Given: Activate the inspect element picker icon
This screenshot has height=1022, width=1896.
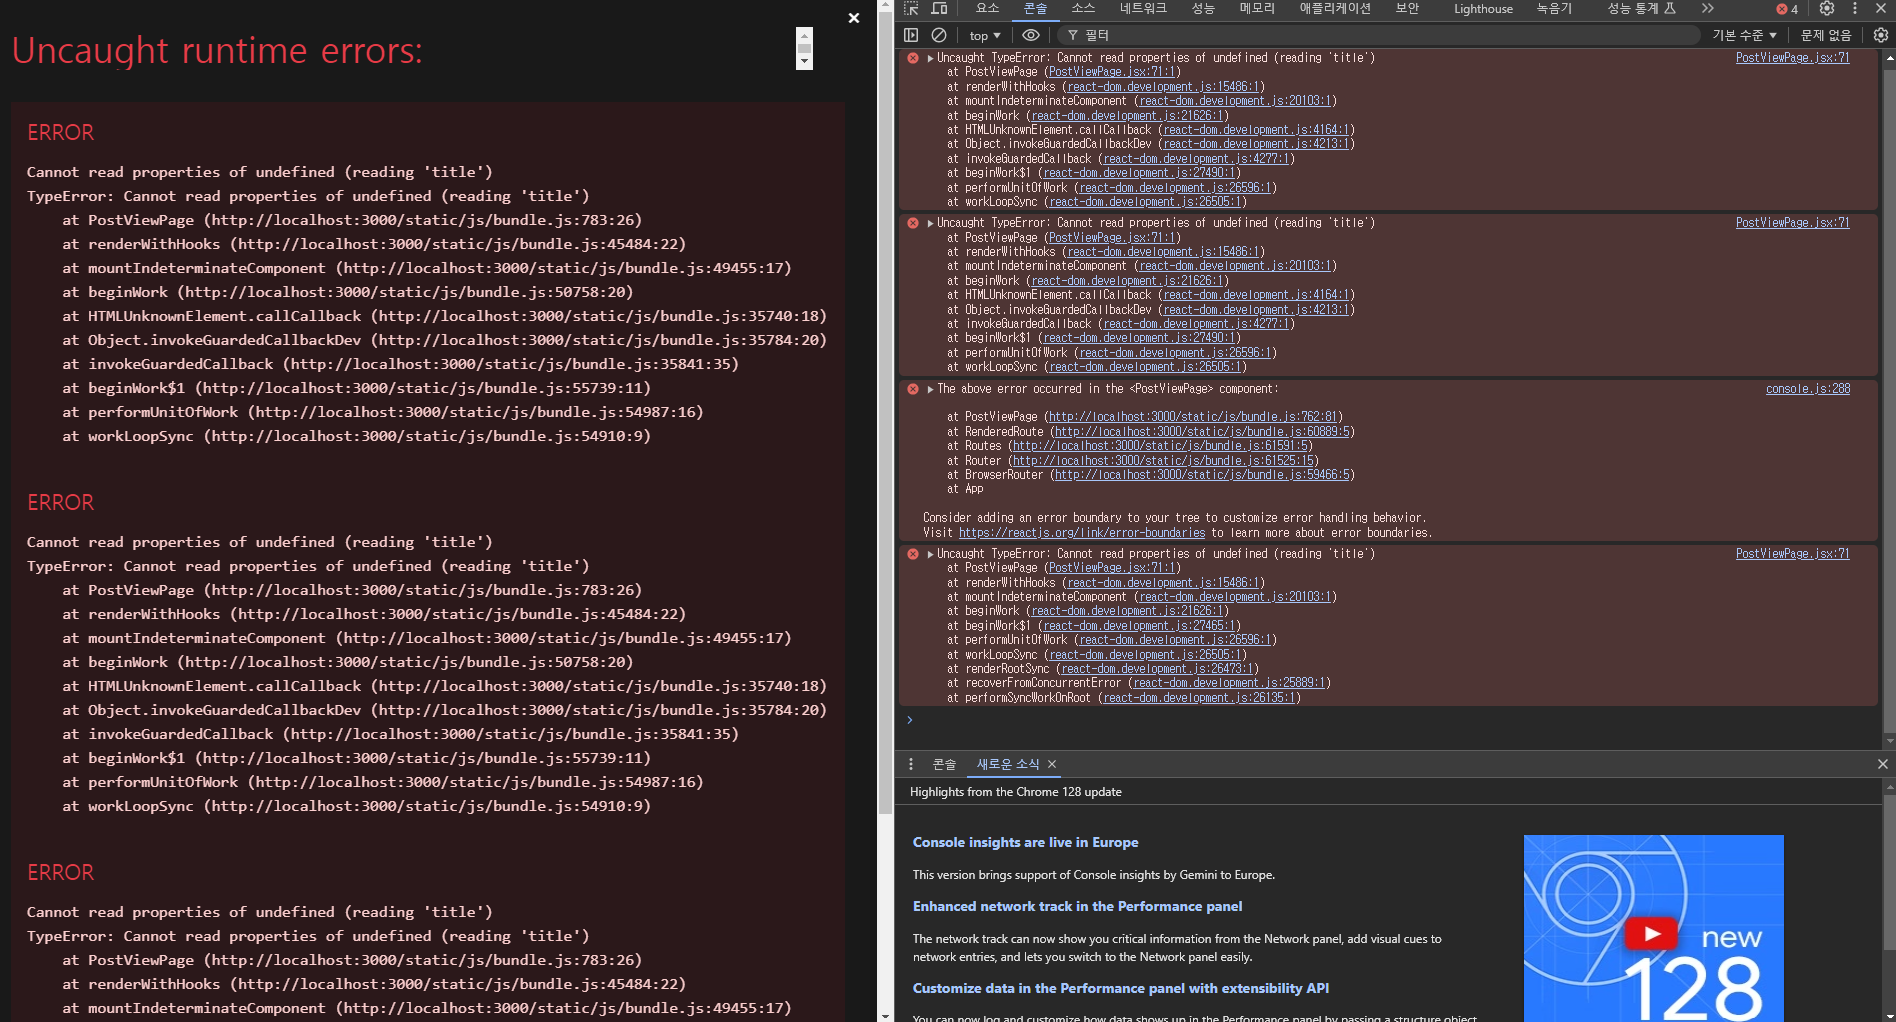Looking at the screenshot, I should 911,8.
